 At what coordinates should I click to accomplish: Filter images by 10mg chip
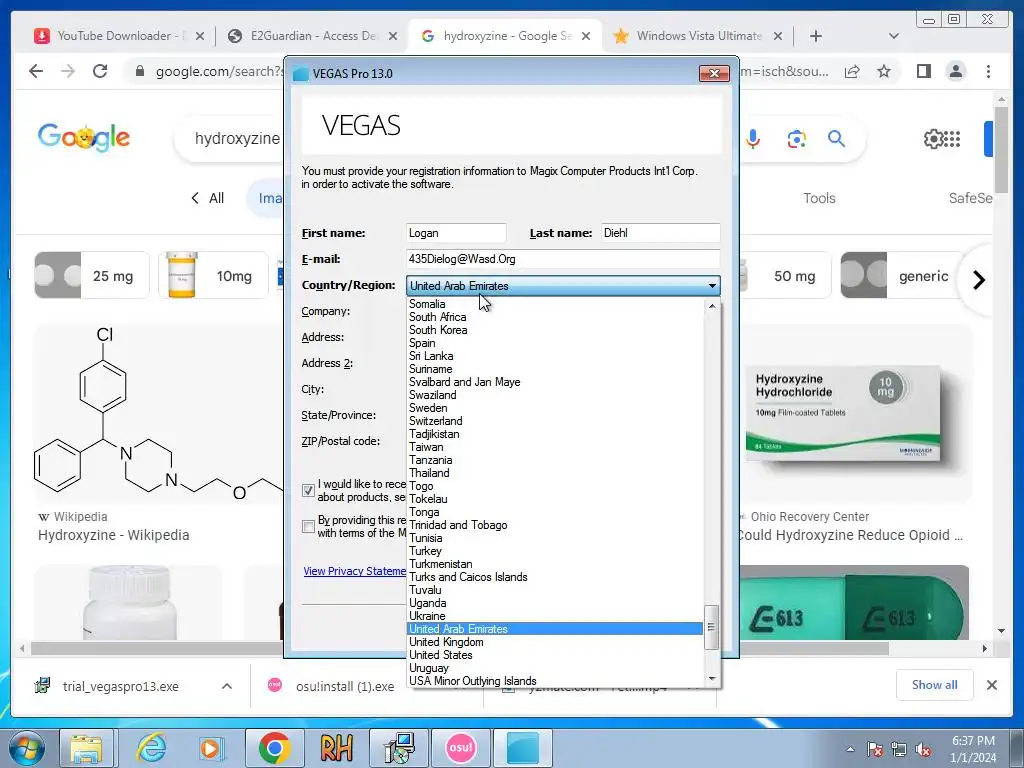(214, 276)
